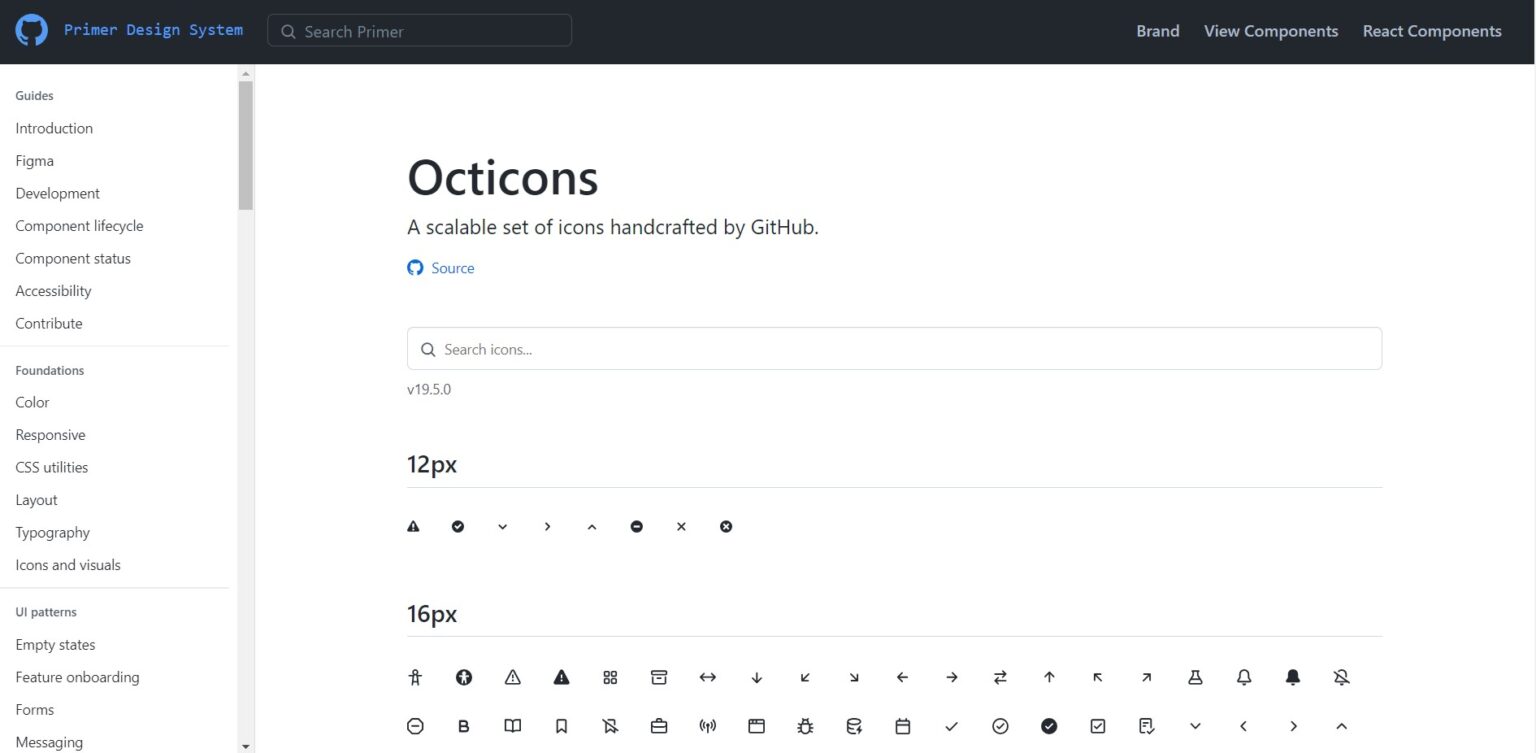Viewport: 1536px width, 753px height.
Task: Click the GitHub octocat logo in the header
Action: (30, 29)
